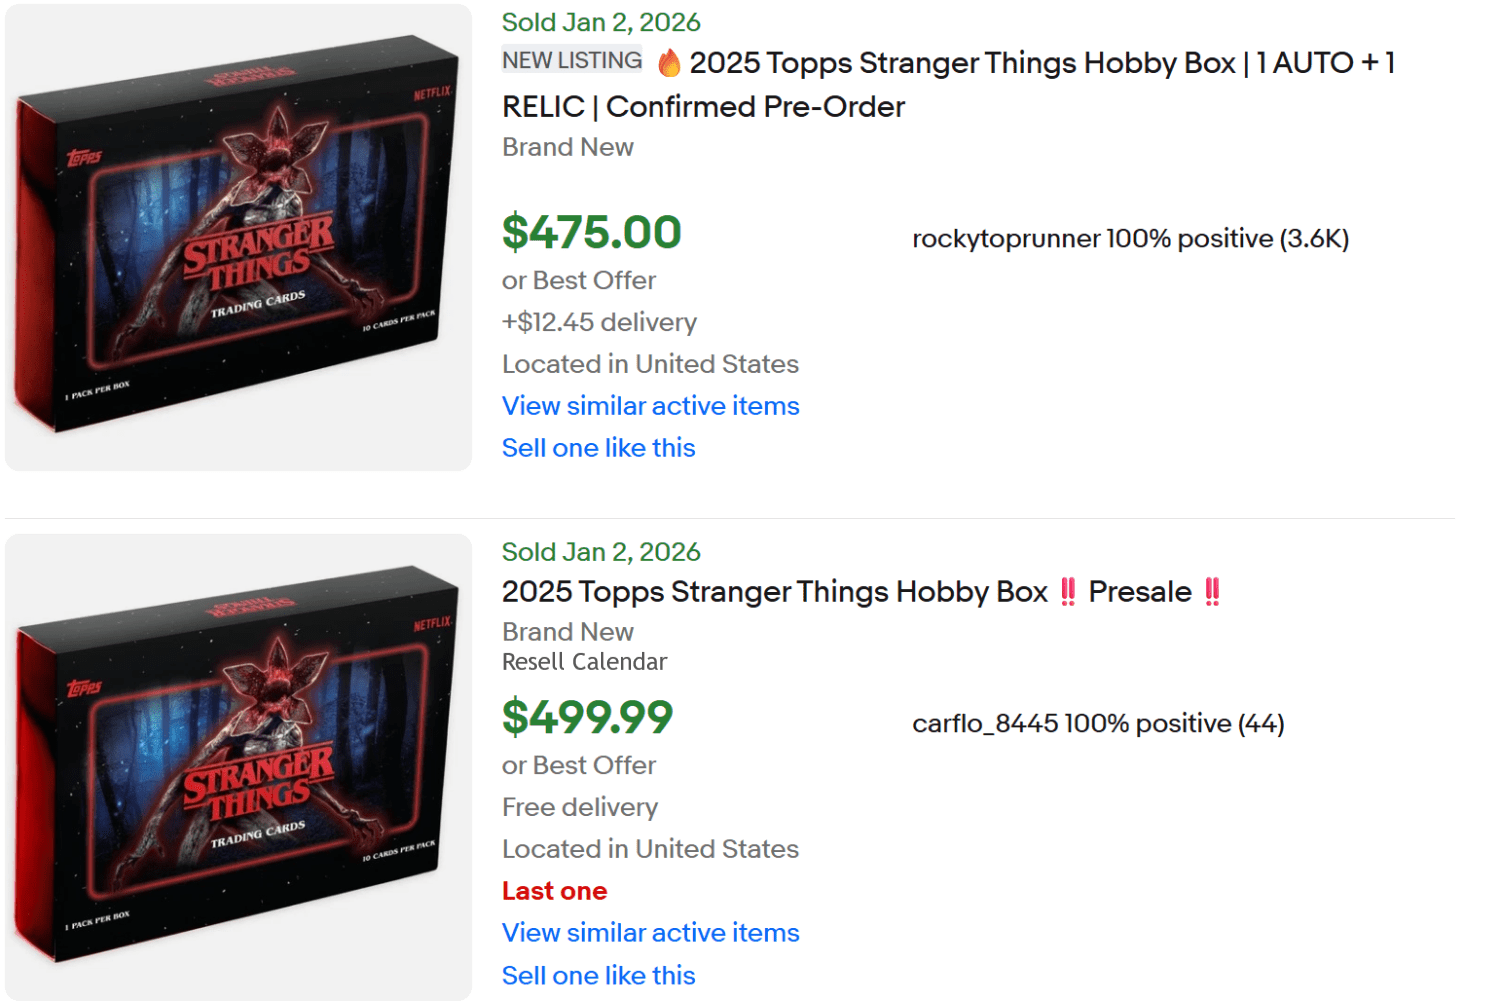Image resolution: width=1500 pixels, height=1001 pixels.
Task: Click the exclamation icon before Presale
Action: coord(1068,591)
